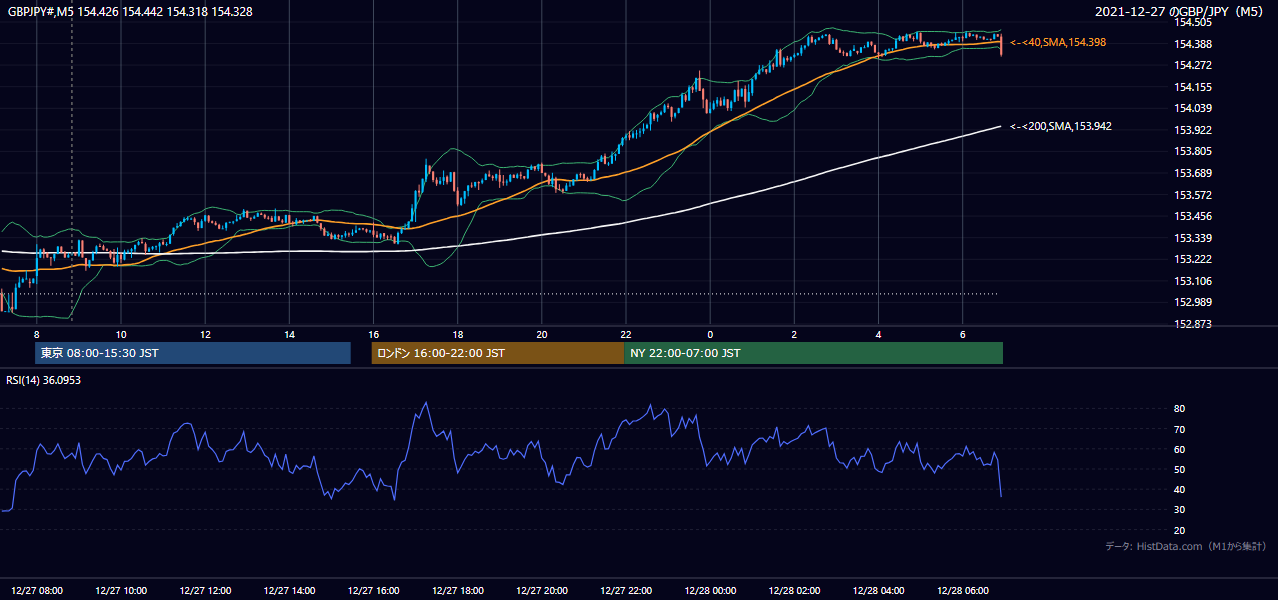The width and height of the screenshot is (1278, 600).
Task: Click price axis value 153.922
Action: [x=1192, y=130]
